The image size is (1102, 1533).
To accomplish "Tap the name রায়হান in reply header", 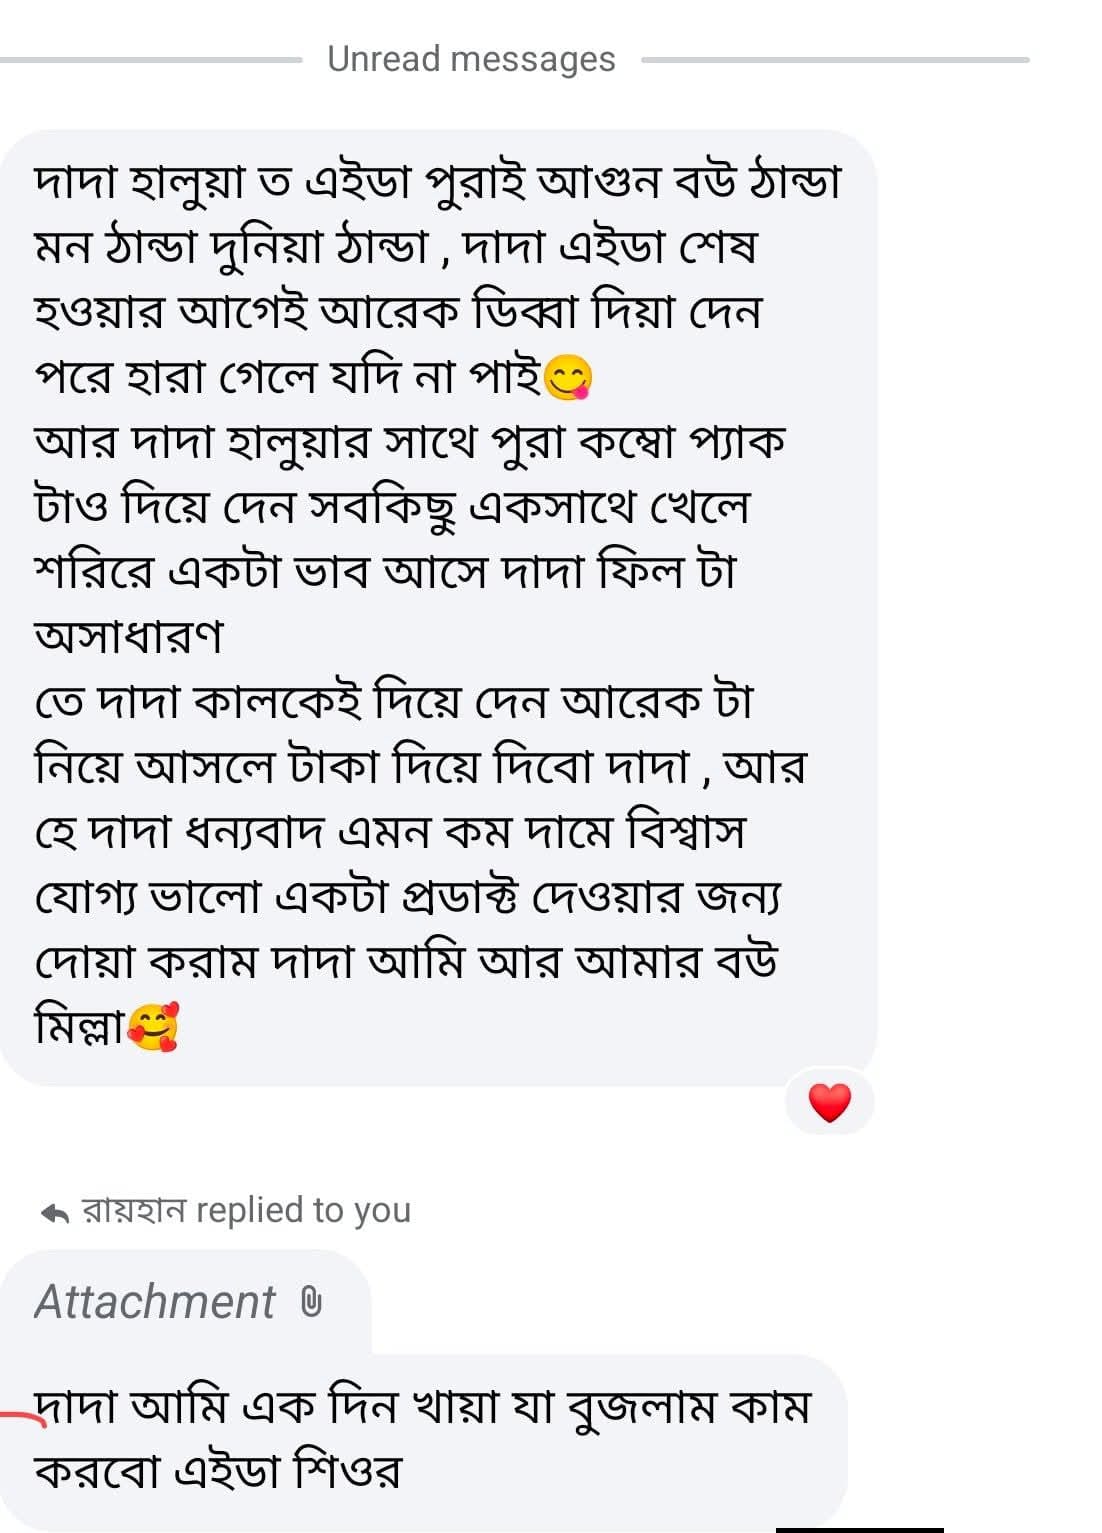I will pyautogui.click(x=134, y=1211).
